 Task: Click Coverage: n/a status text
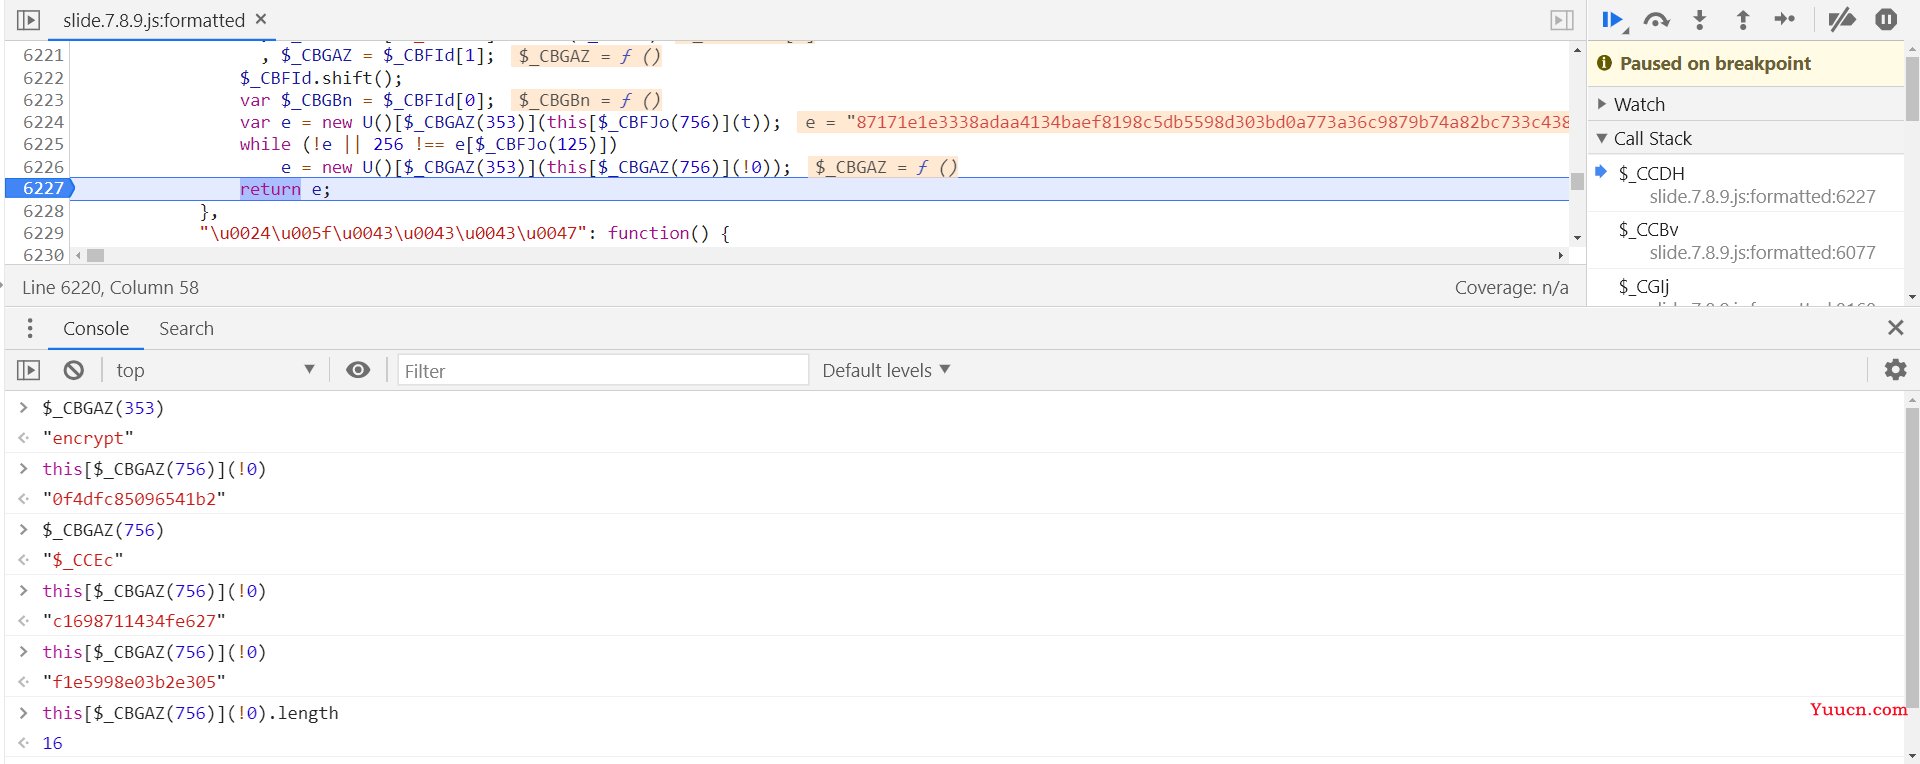coord(1511,288)
